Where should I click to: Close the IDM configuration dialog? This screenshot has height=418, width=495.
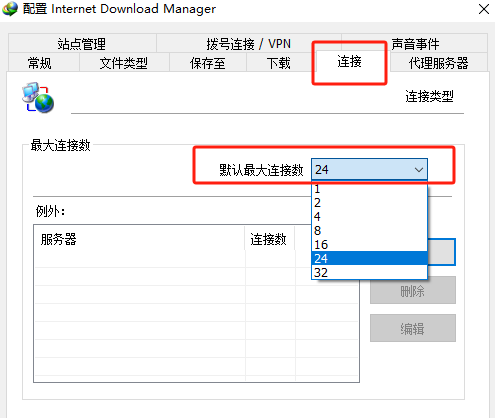(484, 9)
